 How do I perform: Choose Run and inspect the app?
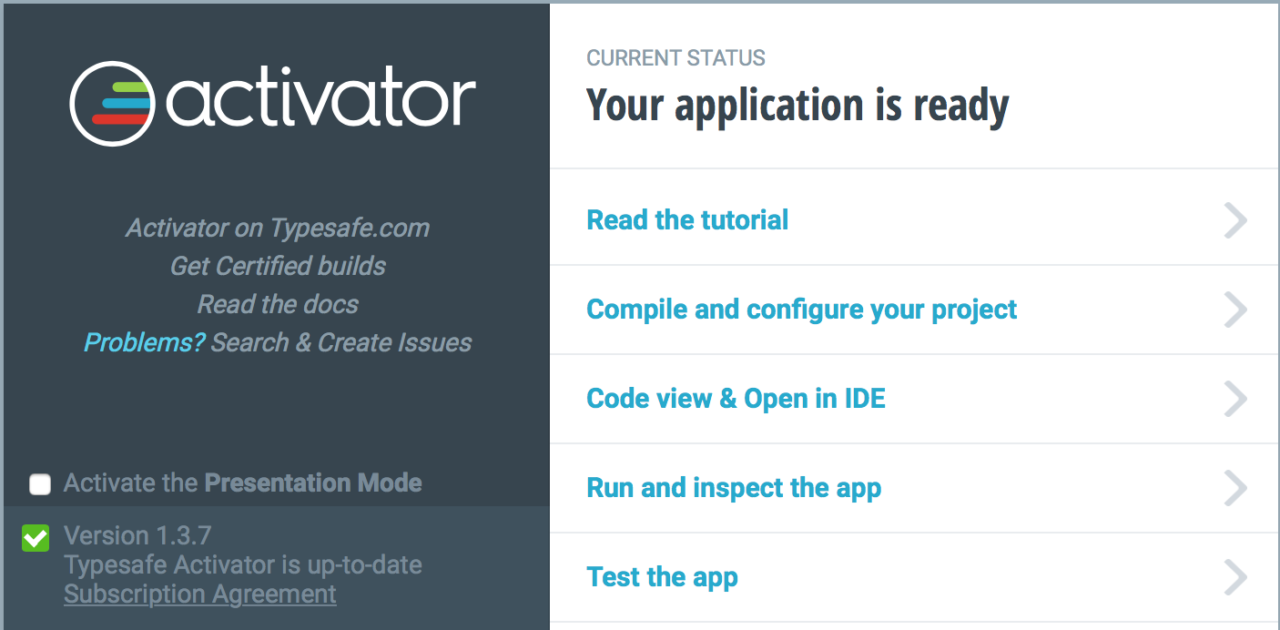point(733,488)
